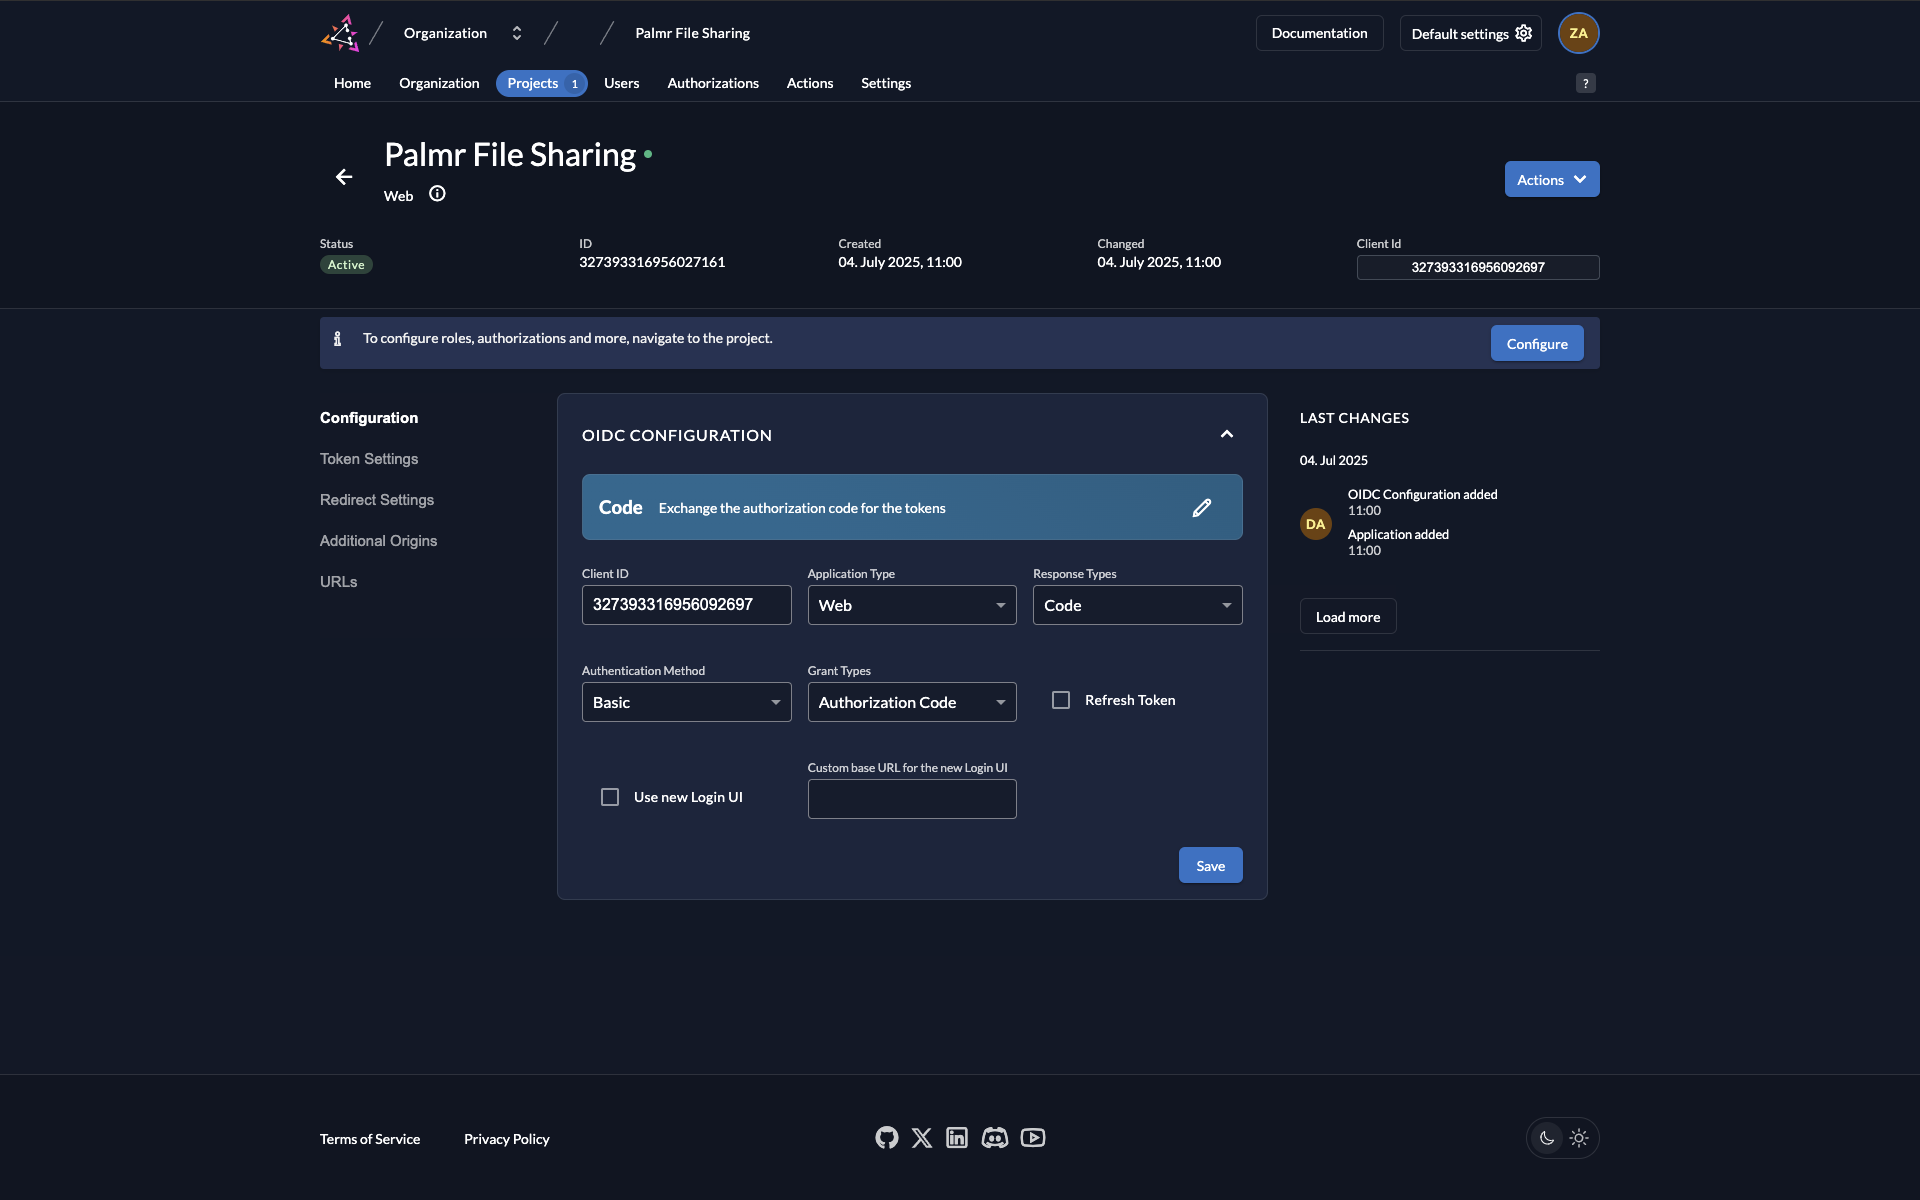Open the Terms of Service link

(x=370, y=1139)
